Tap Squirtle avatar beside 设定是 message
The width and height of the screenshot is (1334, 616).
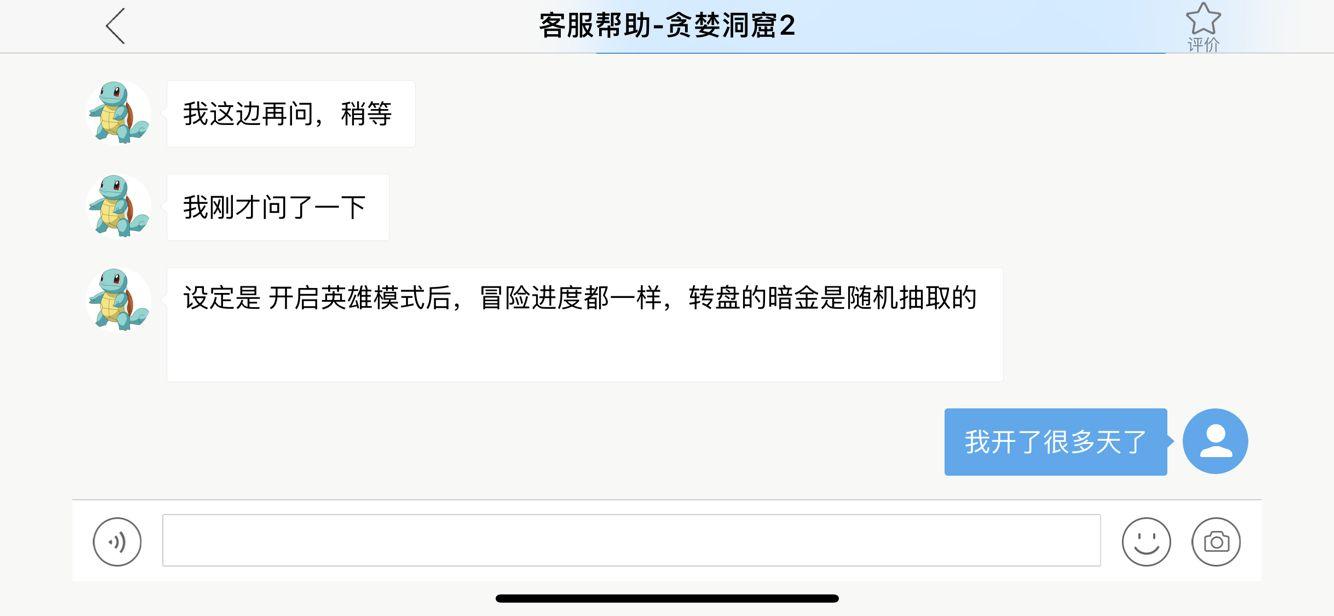[119, 300]
